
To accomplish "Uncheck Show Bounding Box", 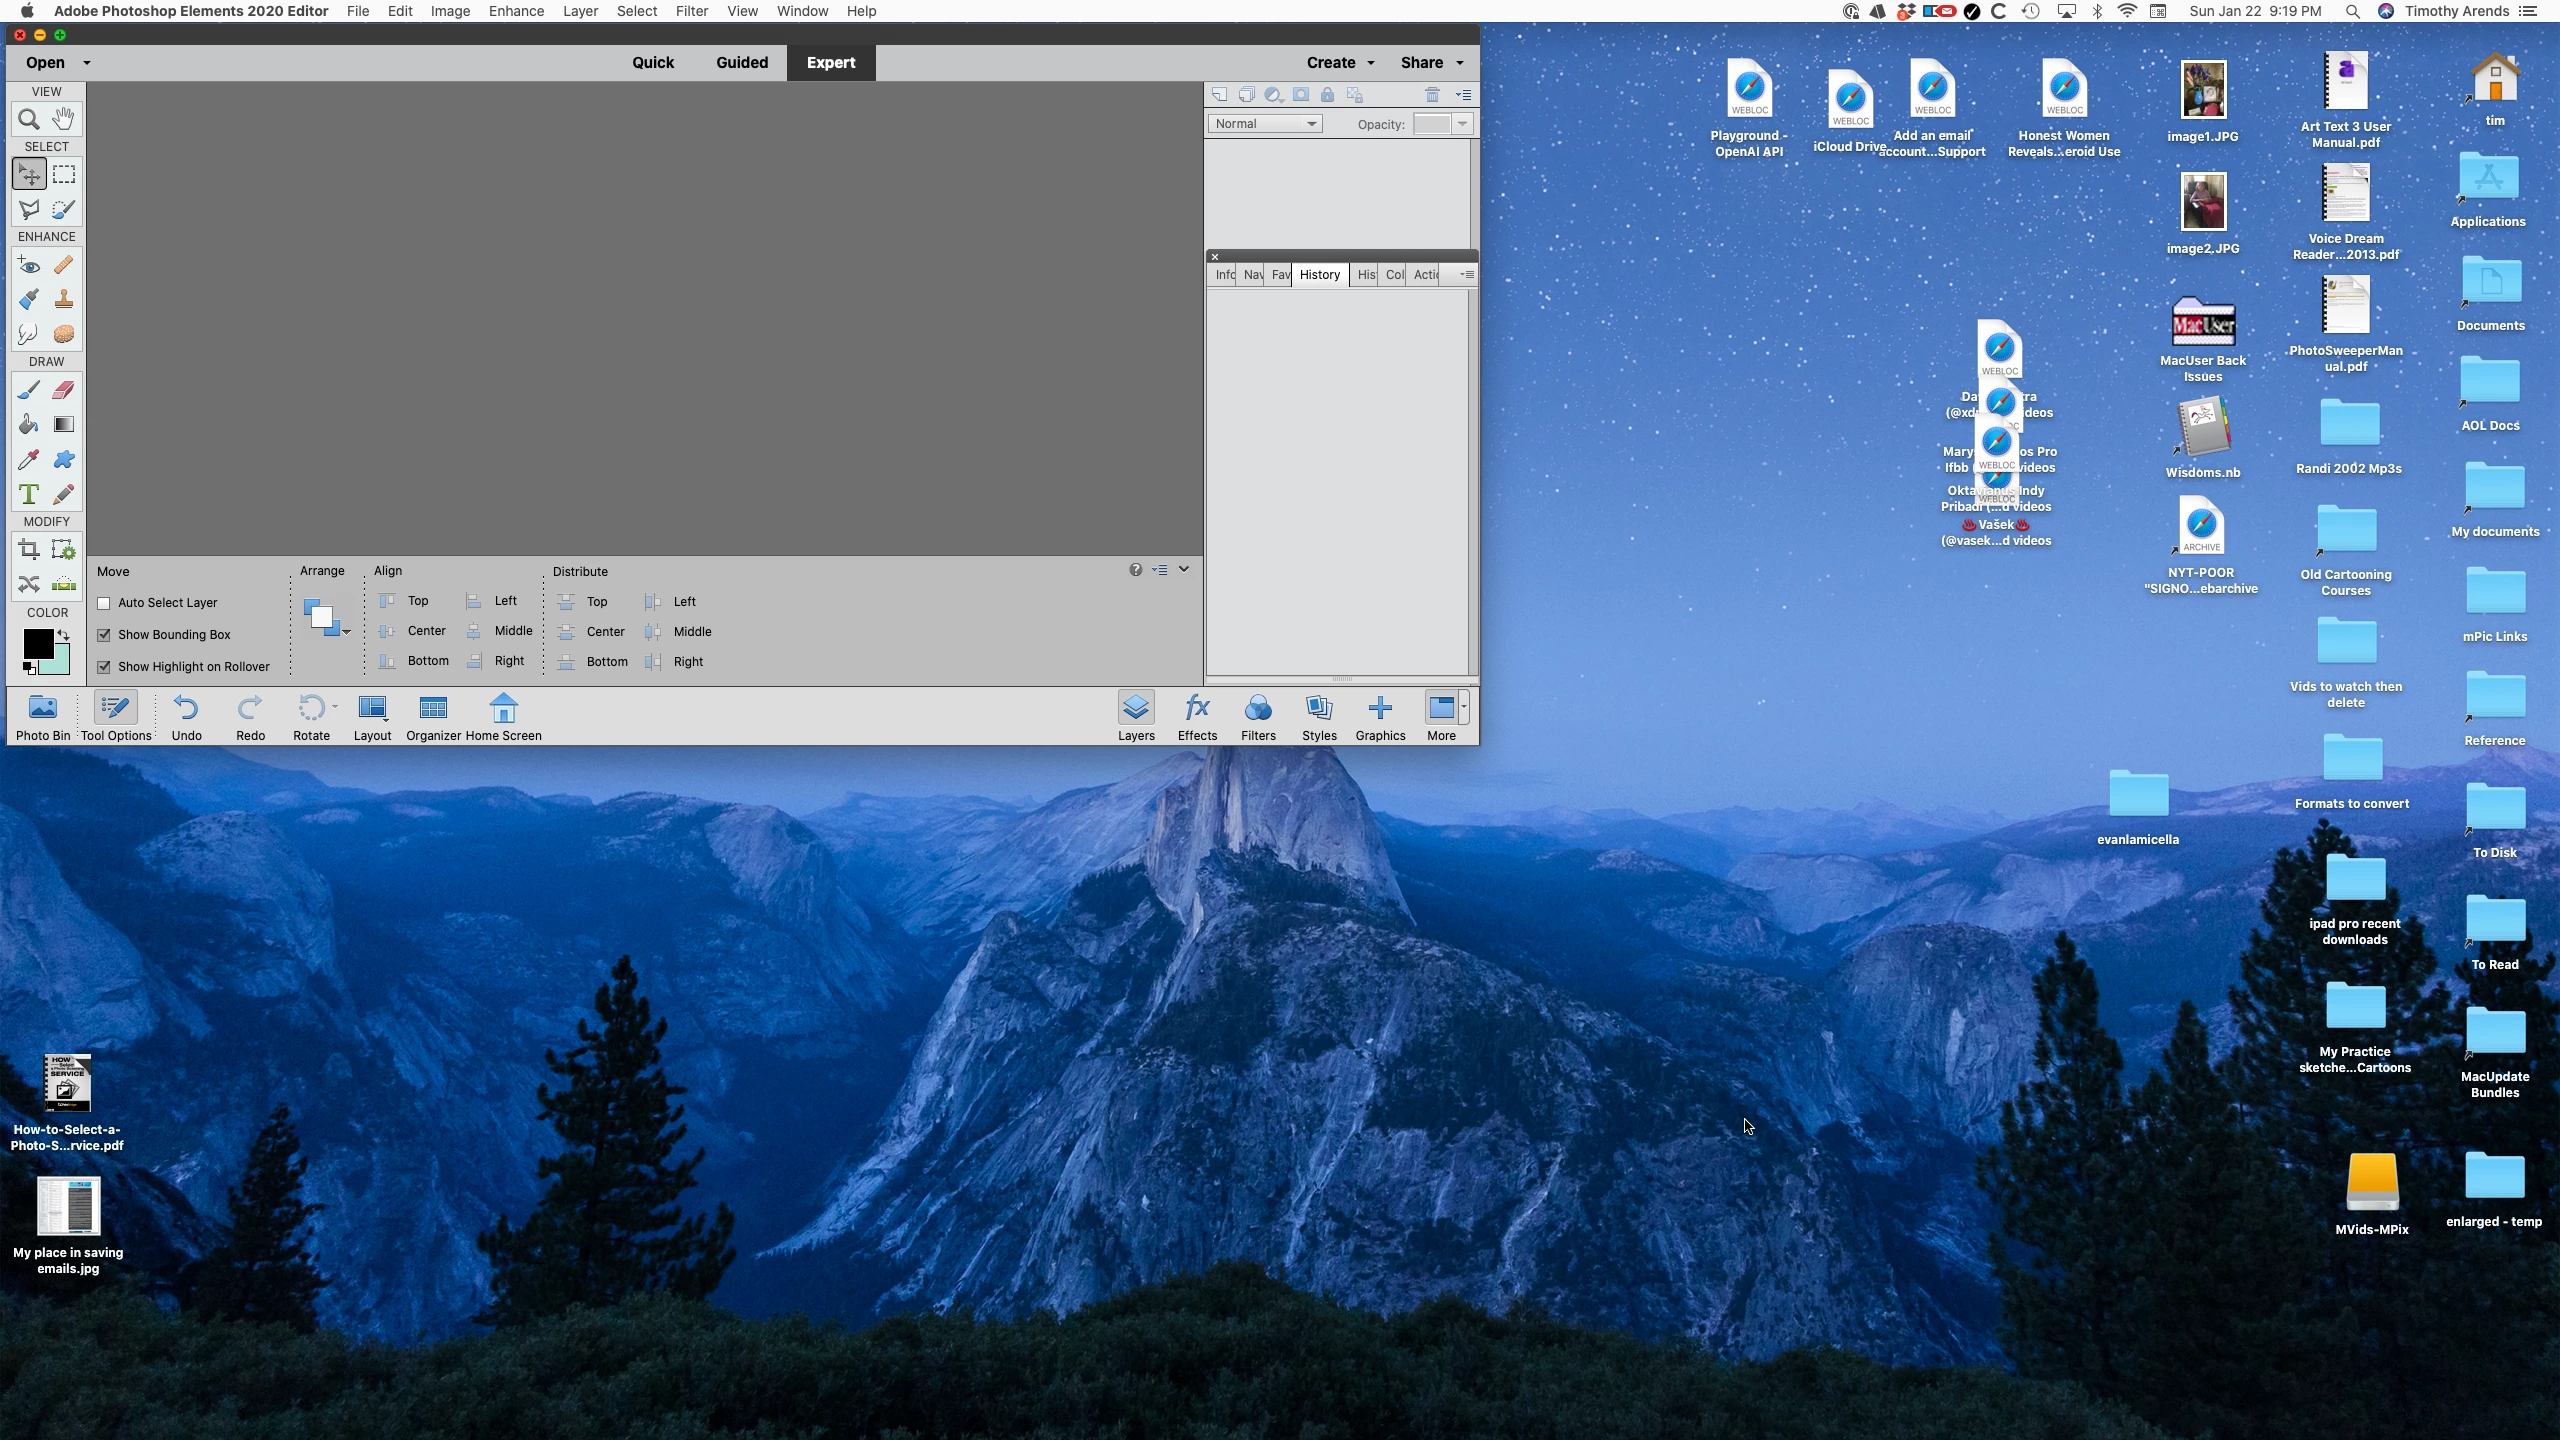I will (x=104, y=635).
